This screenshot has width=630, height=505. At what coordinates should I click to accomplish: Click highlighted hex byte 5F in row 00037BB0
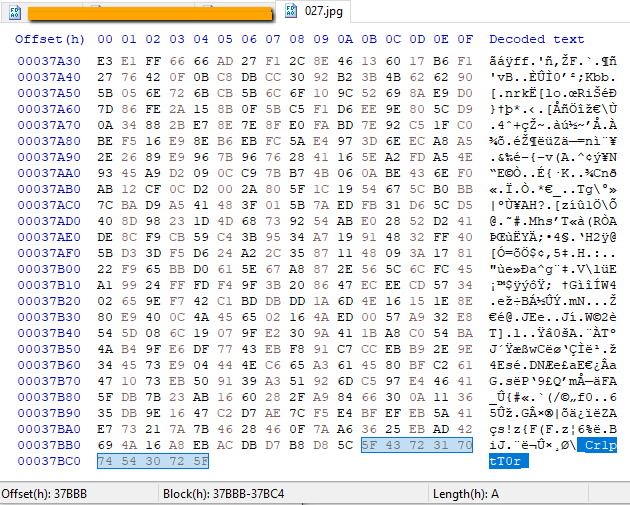tap(369, 445)
